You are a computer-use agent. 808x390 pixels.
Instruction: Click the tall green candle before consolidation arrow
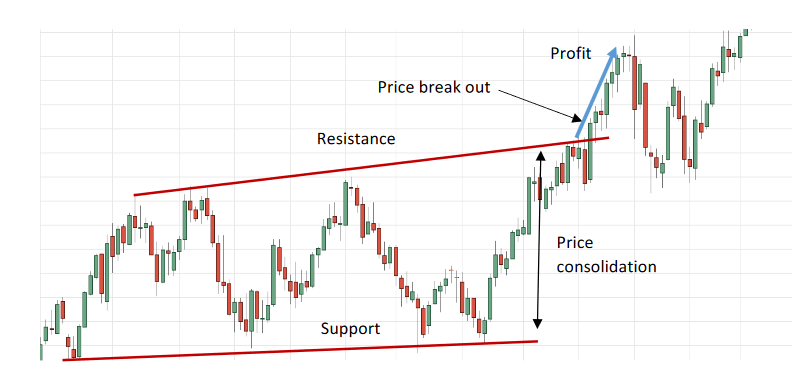pos(529,206)
